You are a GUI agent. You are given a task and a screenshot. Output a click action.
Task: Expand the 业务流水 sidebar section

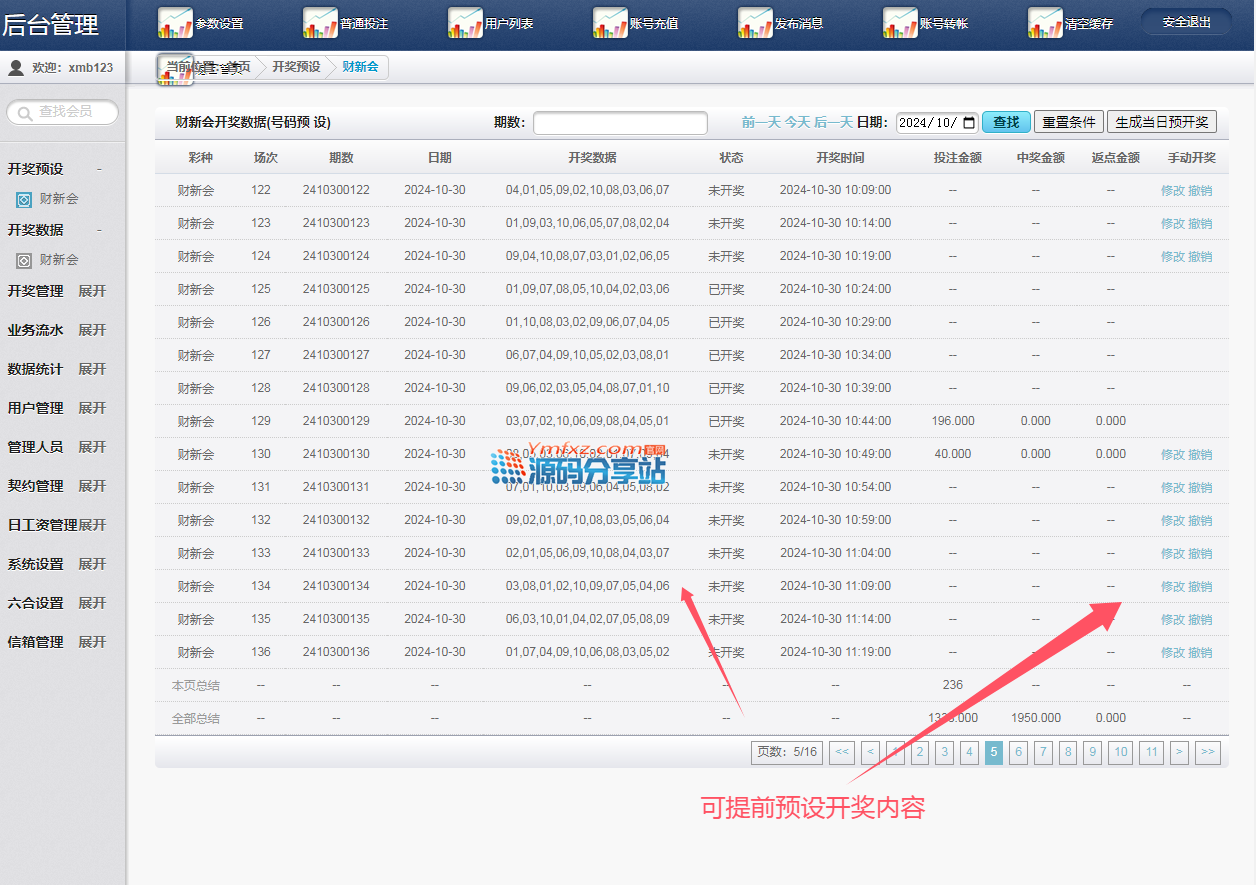point(92,330)
